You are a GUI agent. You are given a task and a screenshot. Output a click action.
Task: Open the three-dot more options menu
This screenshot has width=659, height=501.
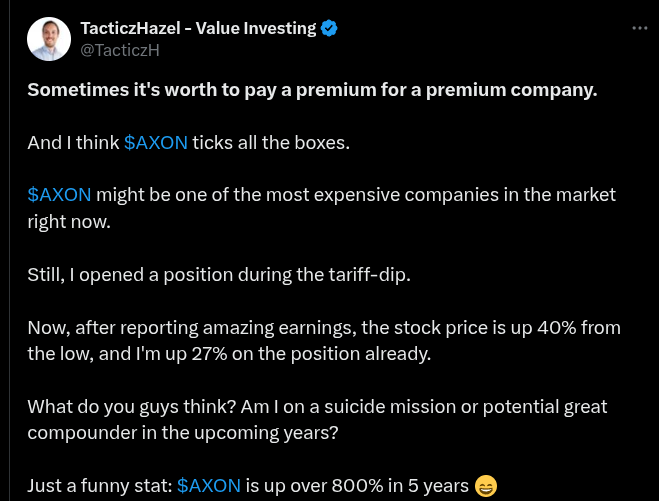pyautogui.click(x=639, y=28)
